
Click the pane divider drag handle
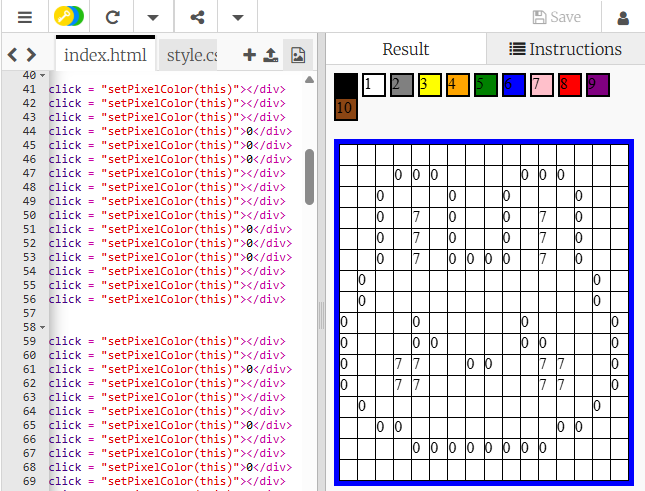click(321, 315)
